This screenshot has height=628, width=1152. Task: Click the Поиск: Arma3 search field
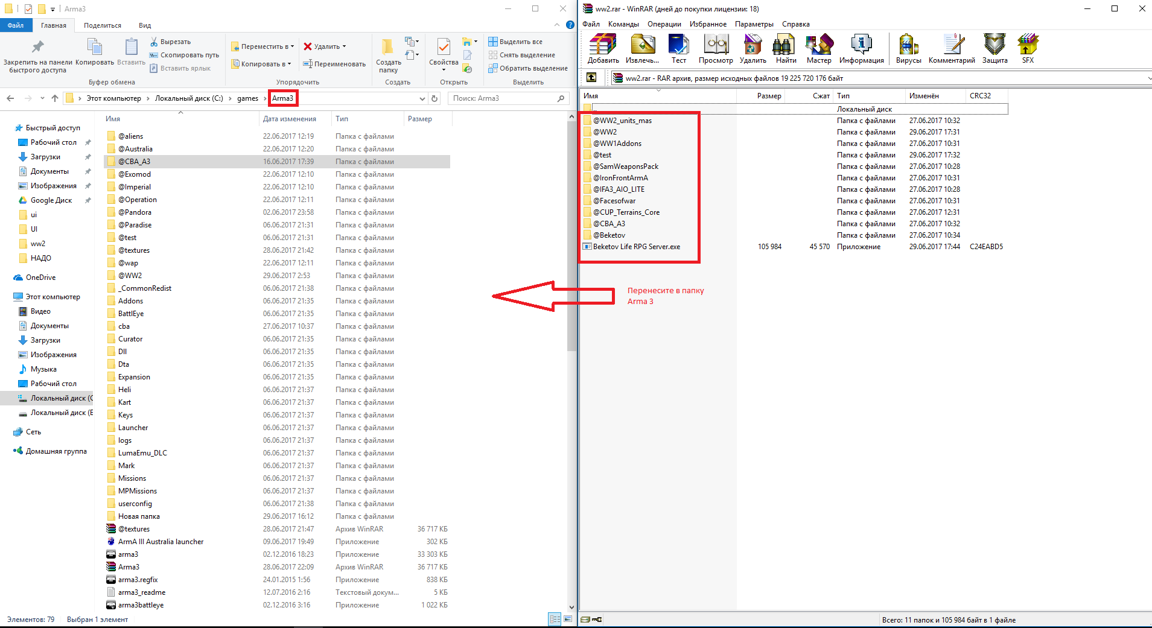508,98
